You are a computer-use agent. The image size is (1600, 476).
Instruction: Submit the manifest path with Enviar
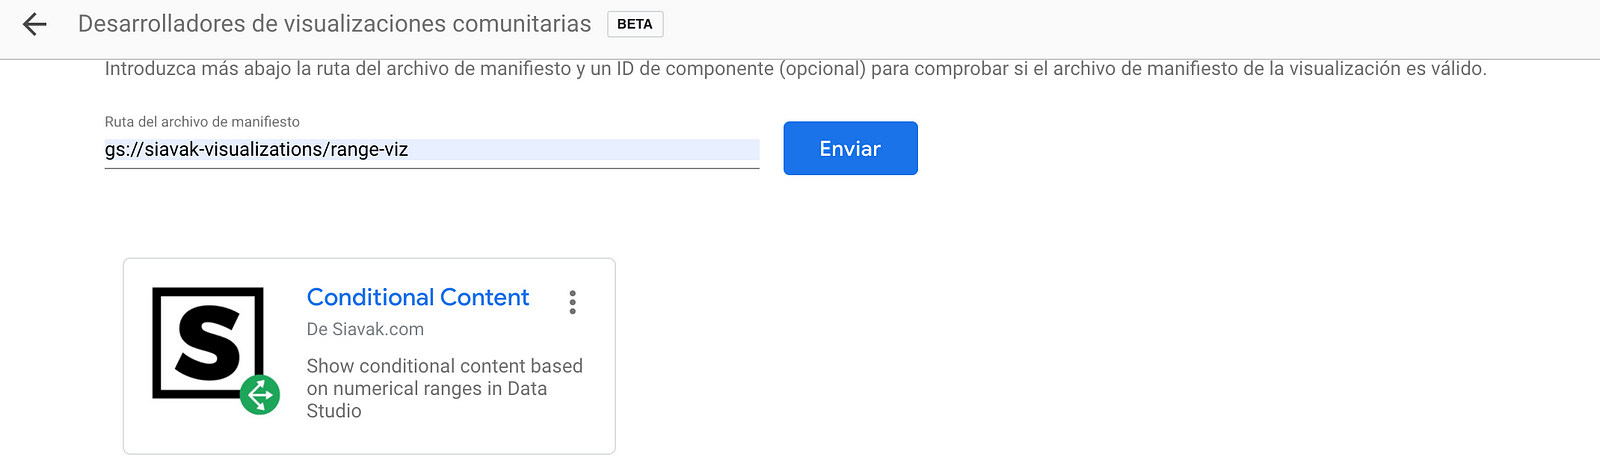(x=850, y=148)
